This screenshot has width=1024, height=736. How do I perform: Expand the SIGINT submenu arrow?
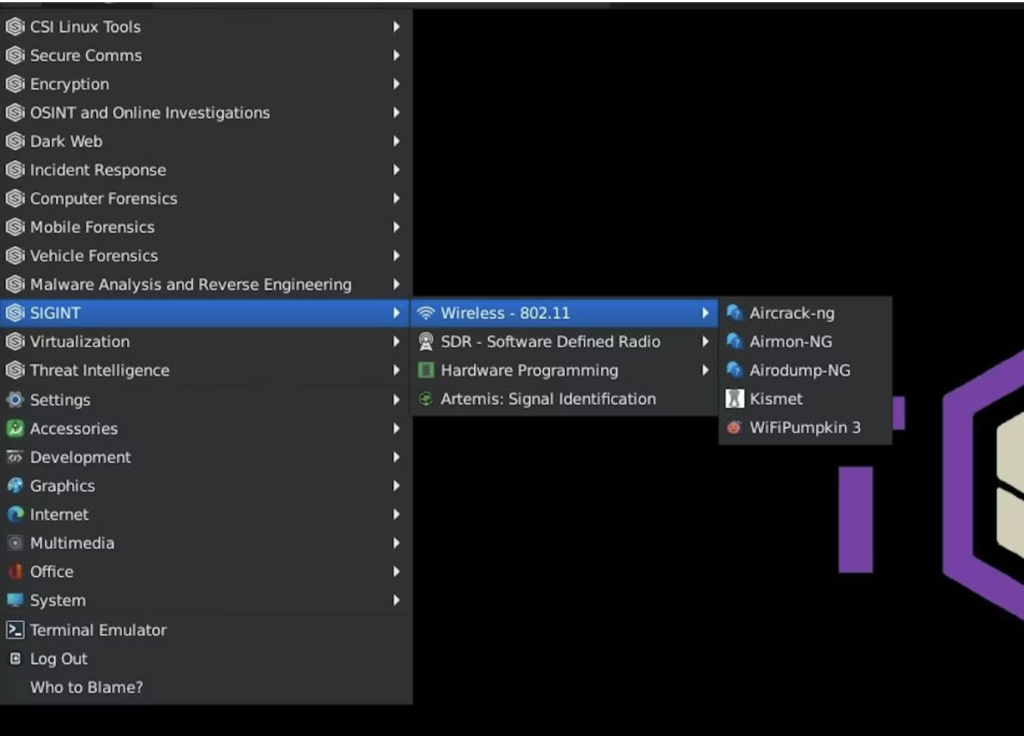click(396, 313)
